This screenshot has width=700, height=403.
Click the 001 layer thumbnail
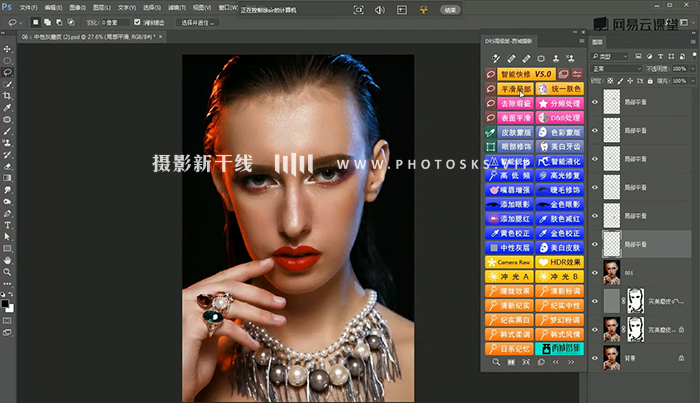[x=612, y=273]
